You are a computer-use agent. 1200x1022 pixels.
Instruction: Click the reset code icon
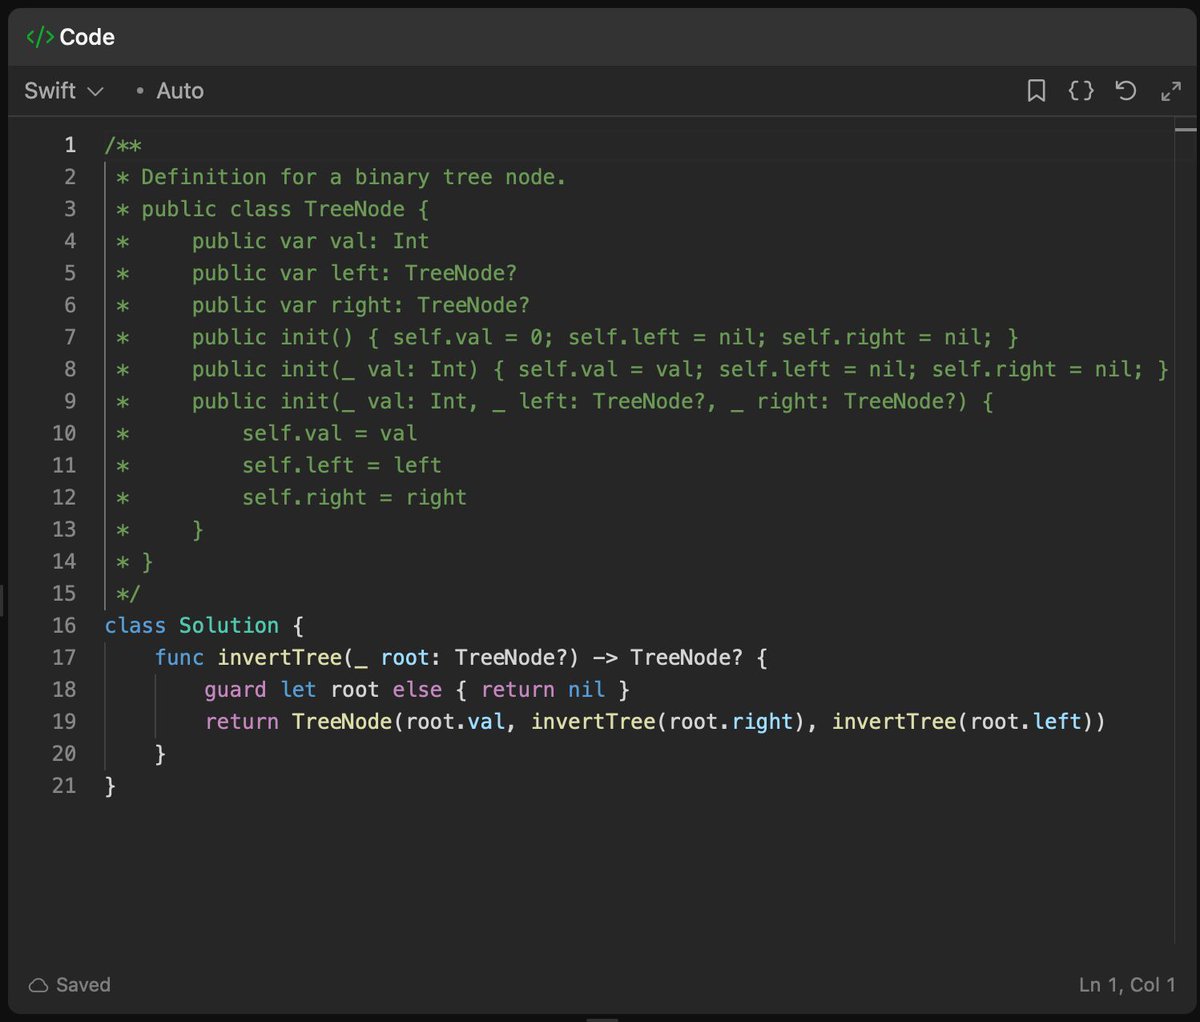click(1126, 90)
